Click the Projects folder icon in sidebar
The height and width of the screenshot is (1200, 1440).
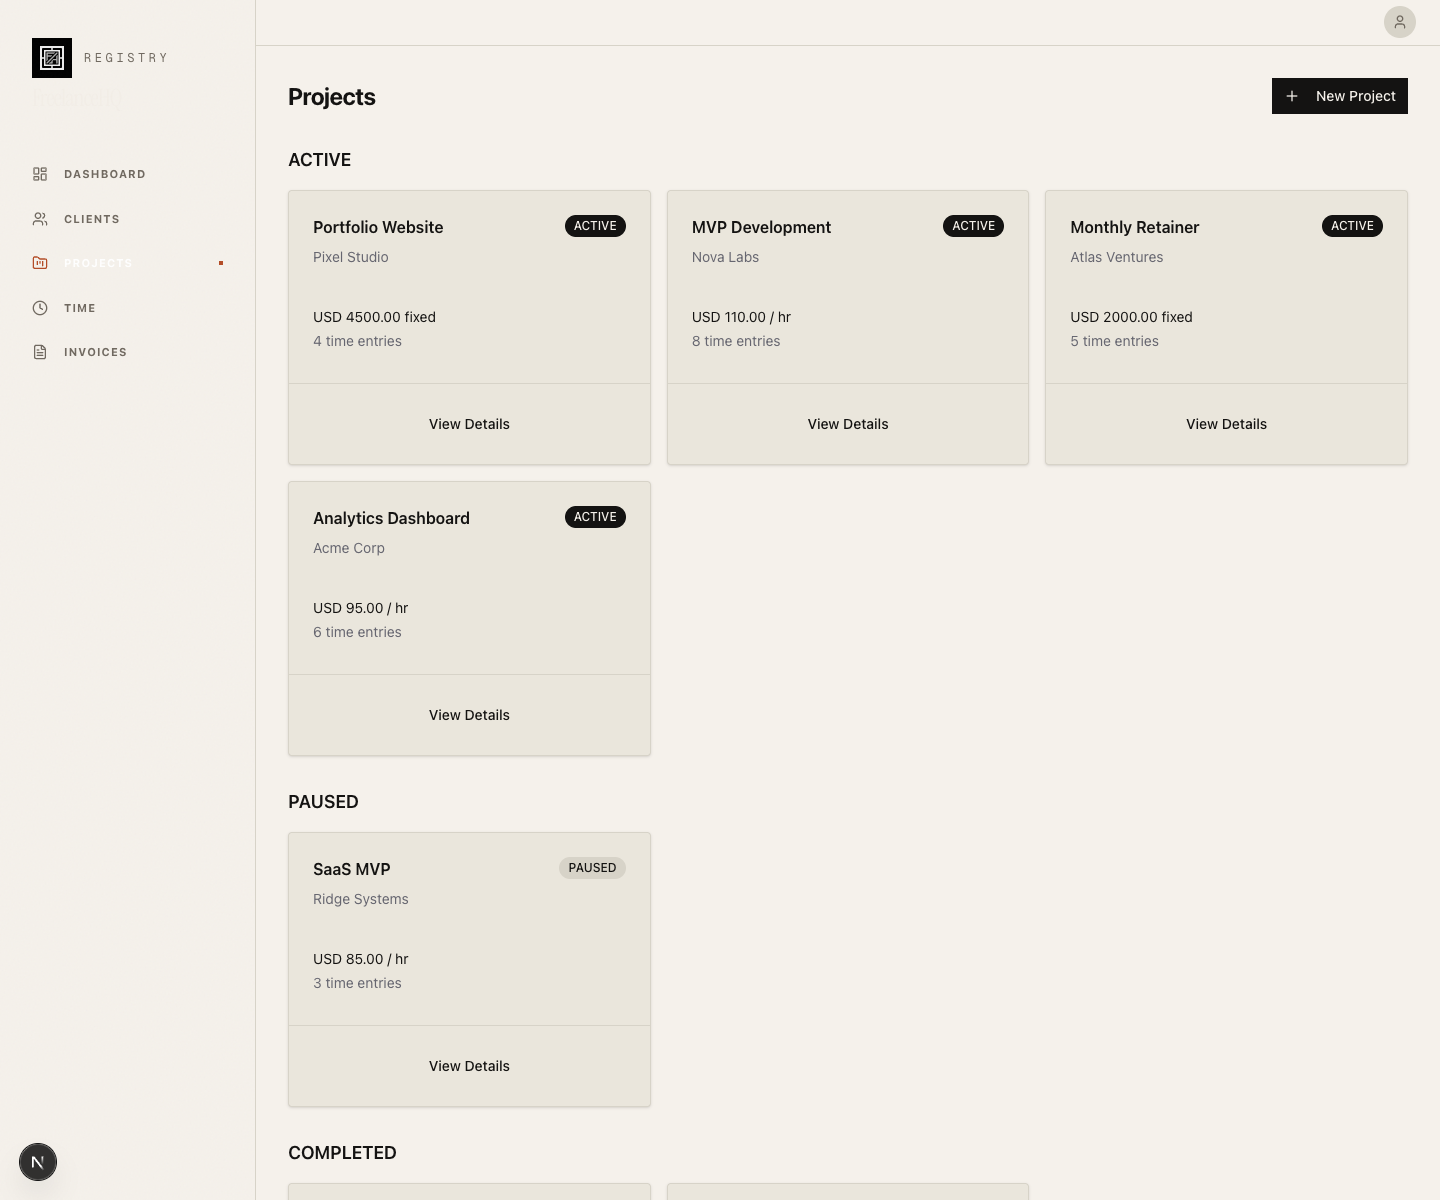40,262
